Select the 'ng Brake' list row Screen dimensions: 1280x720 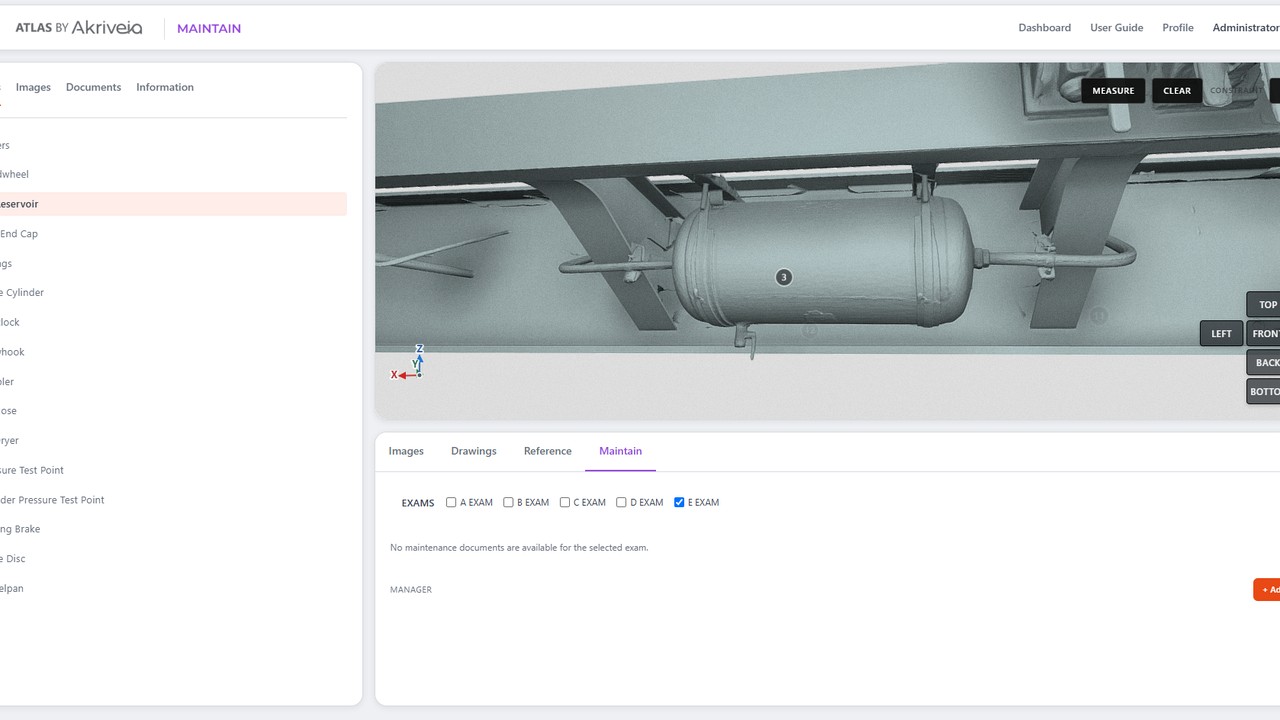(x=173, y=529)
